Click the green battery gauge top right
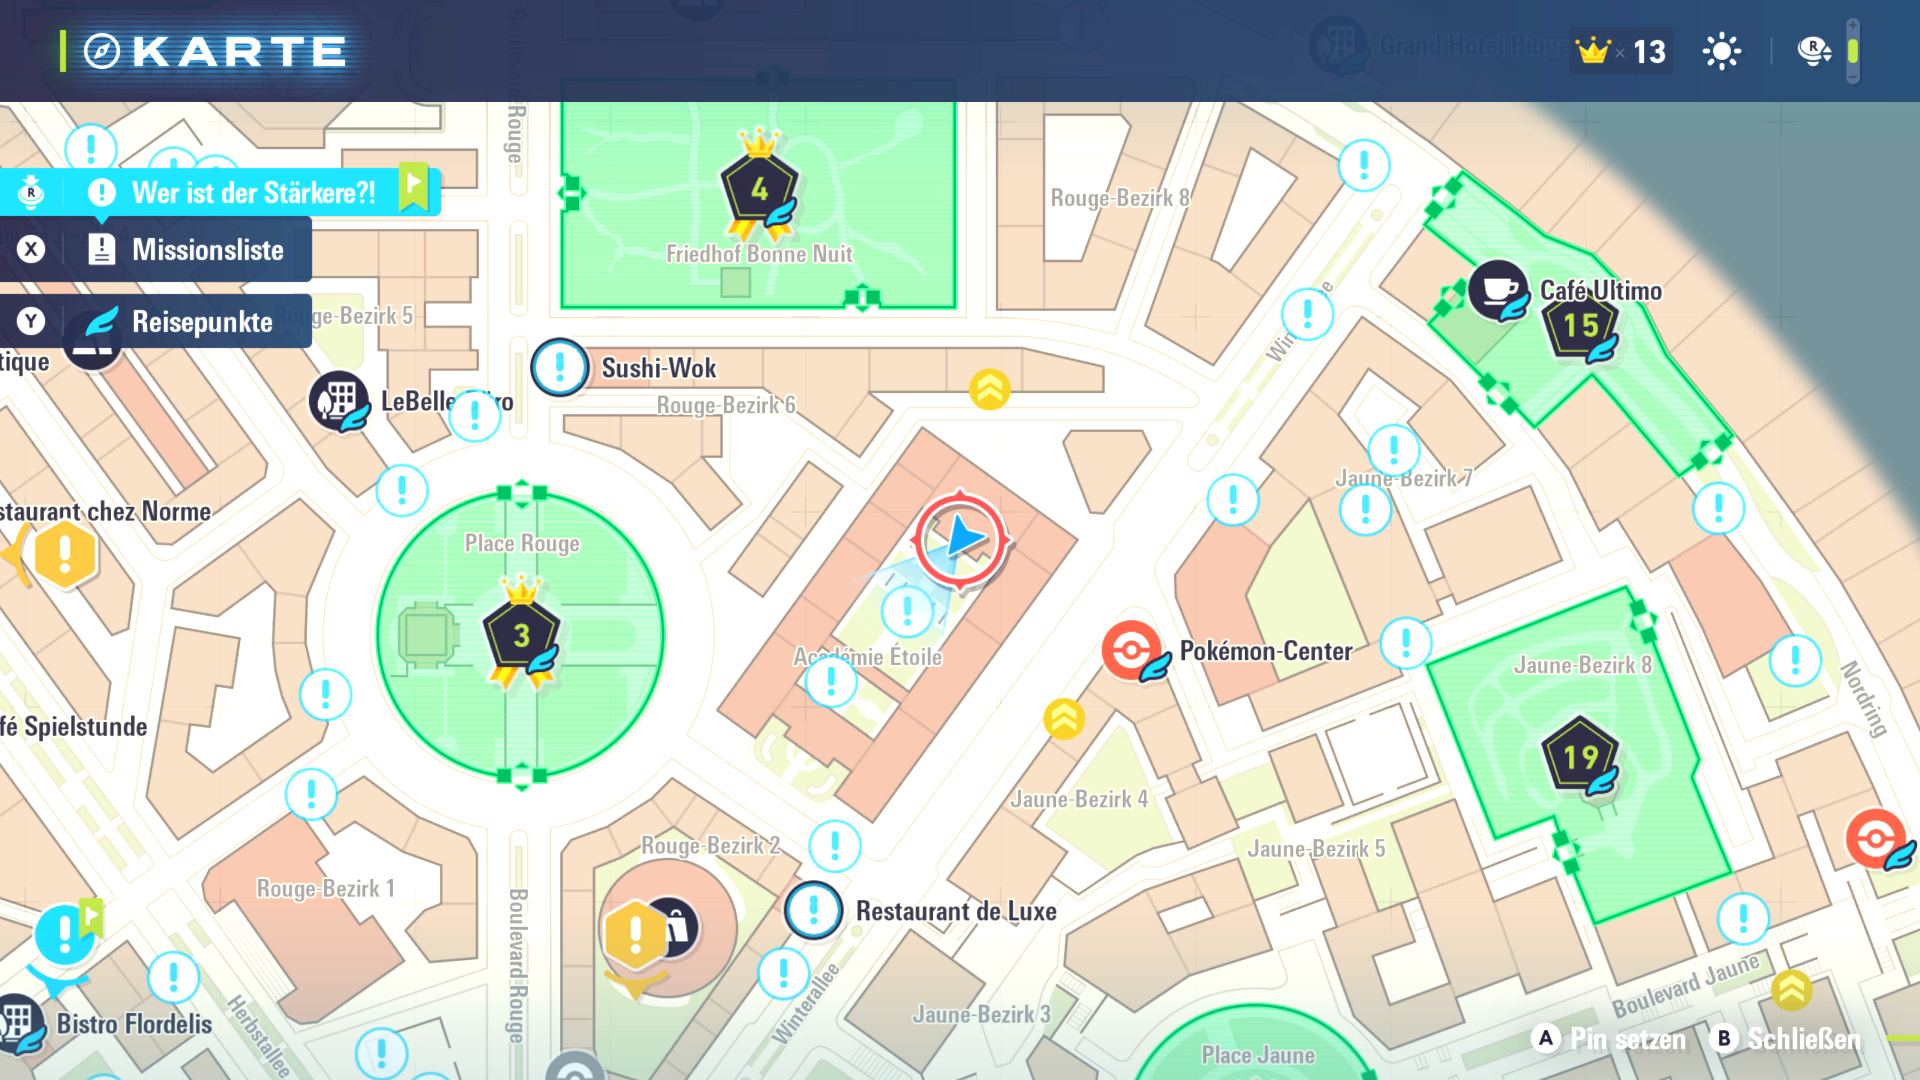This screenshot has width=1920, height=1080. click(x=1852, y=52)
